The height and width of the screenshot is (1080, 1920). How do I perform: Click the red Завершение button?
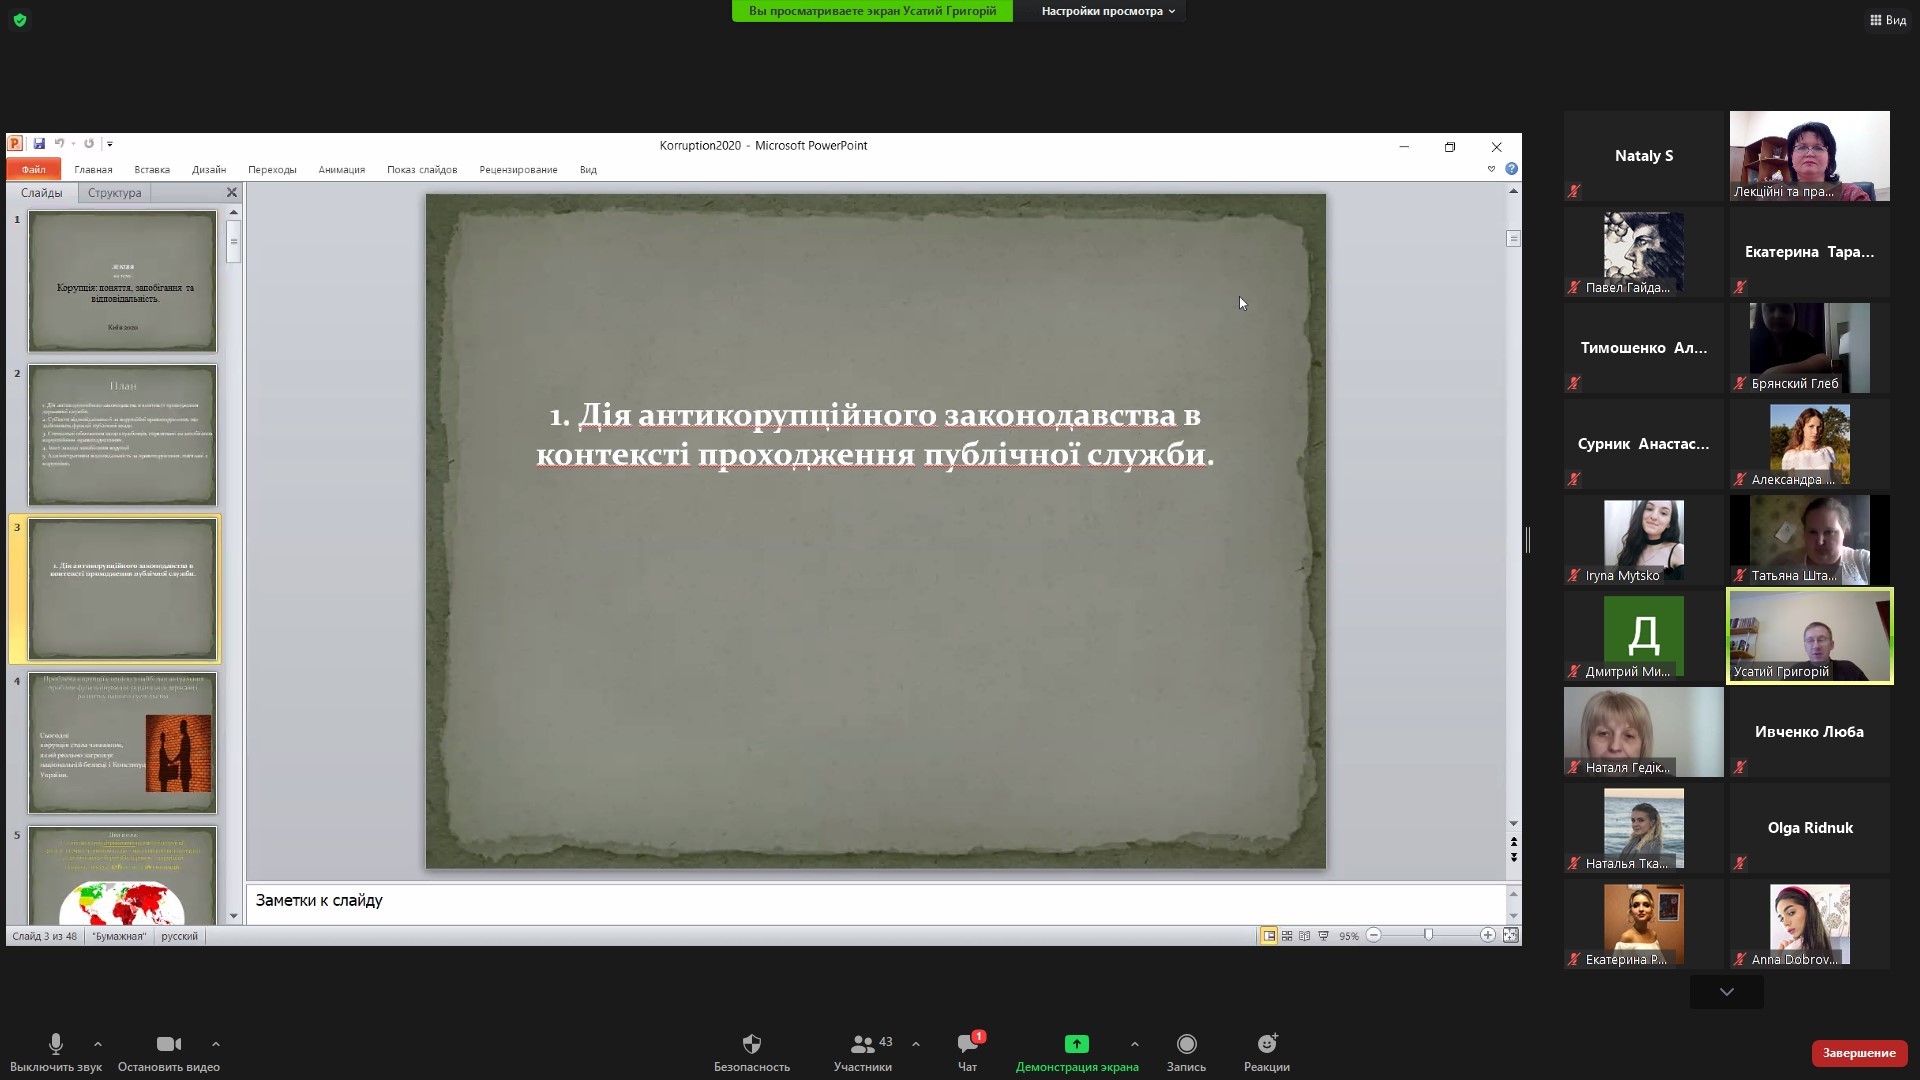1859,1053
